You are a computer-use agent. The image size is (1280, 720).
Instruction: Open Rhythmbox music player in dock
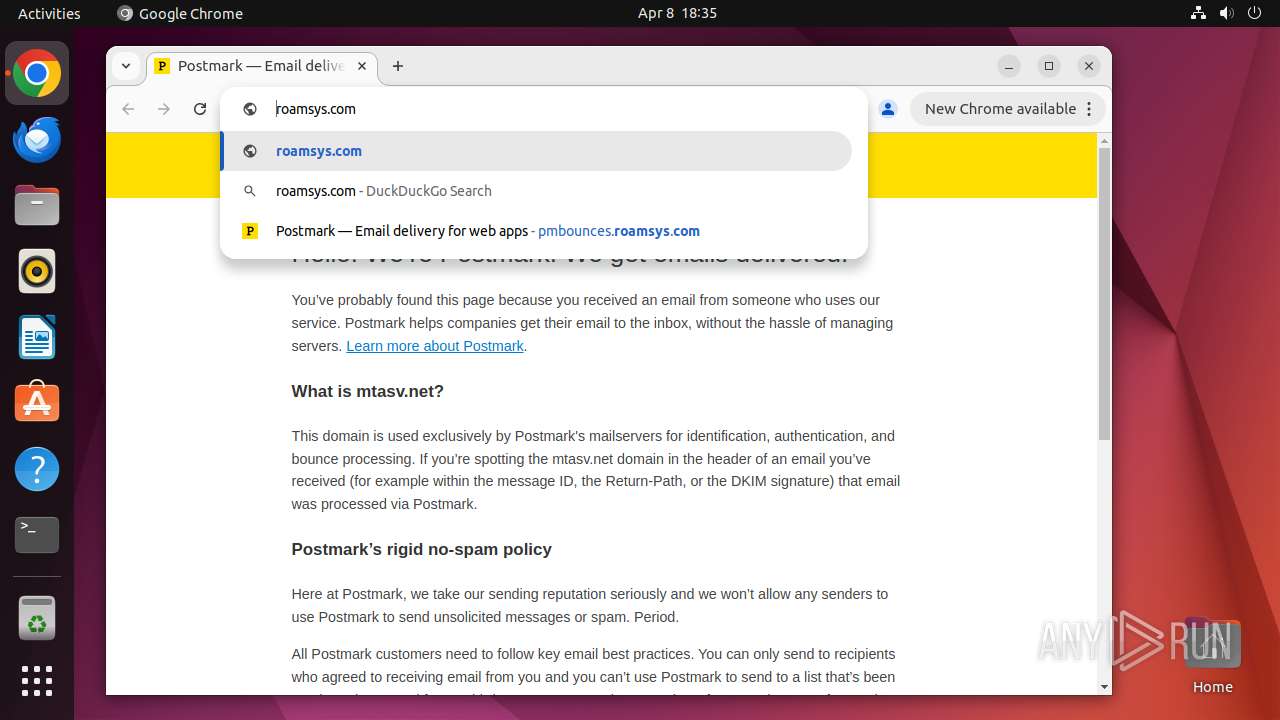[37, 271]
